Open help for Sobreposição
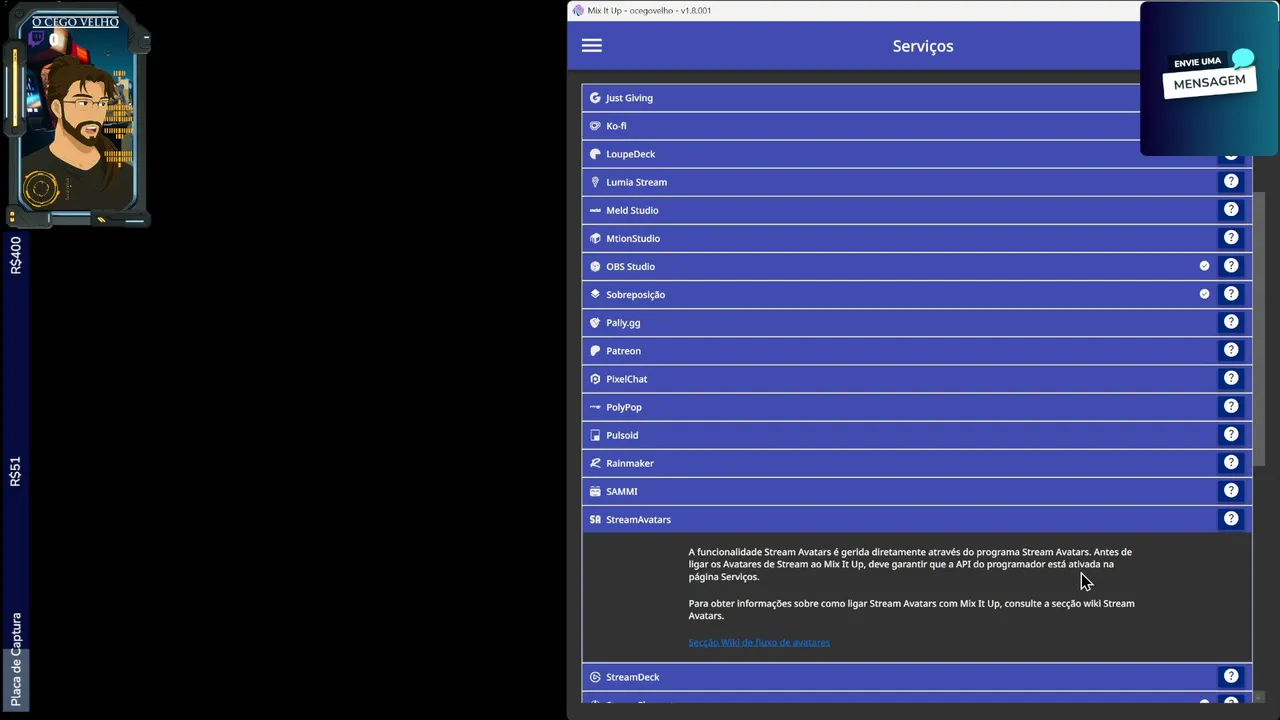The image size is (1280, 720). click(1231, 294)
